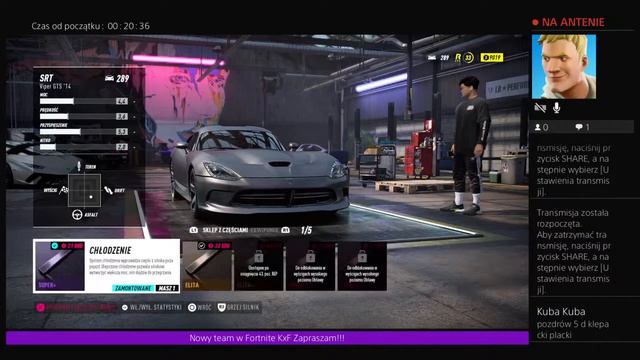Viewport: 640px width, 360px height.
Task: Click the L1 shoulder button icon
Action: pyautogui.click(x=194, y=230)
